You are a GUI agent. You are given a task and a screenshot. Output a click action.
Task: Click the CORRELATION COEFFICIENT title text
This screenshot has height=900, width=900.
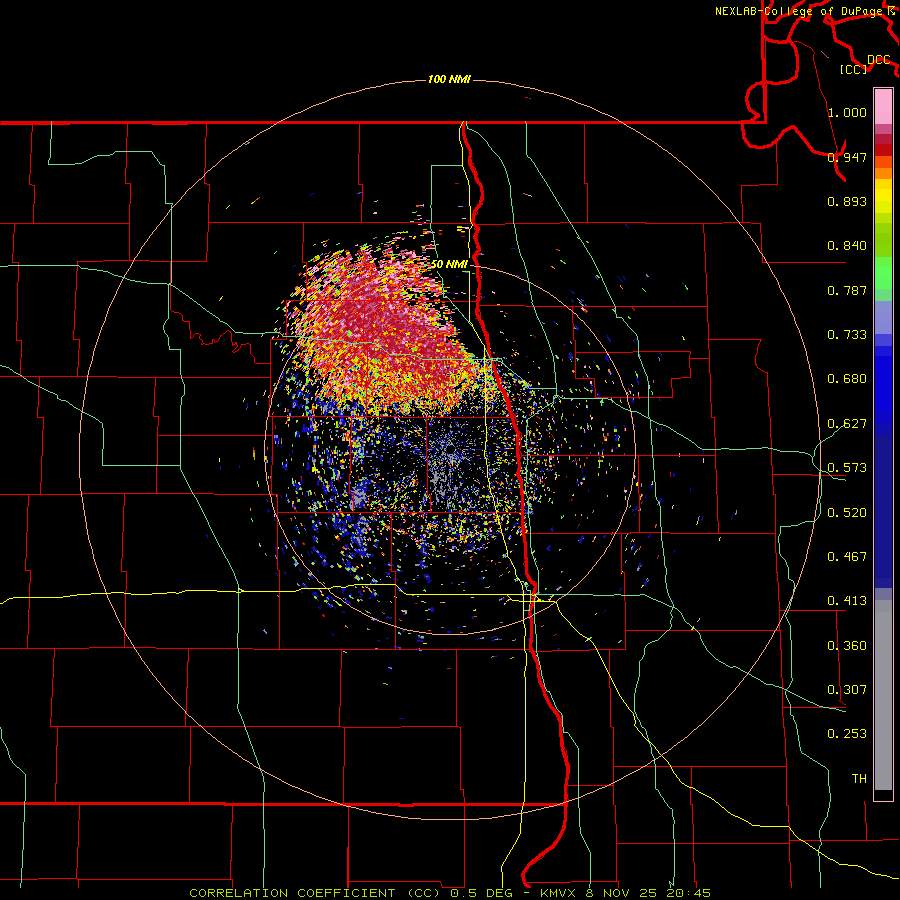(293, 893)
